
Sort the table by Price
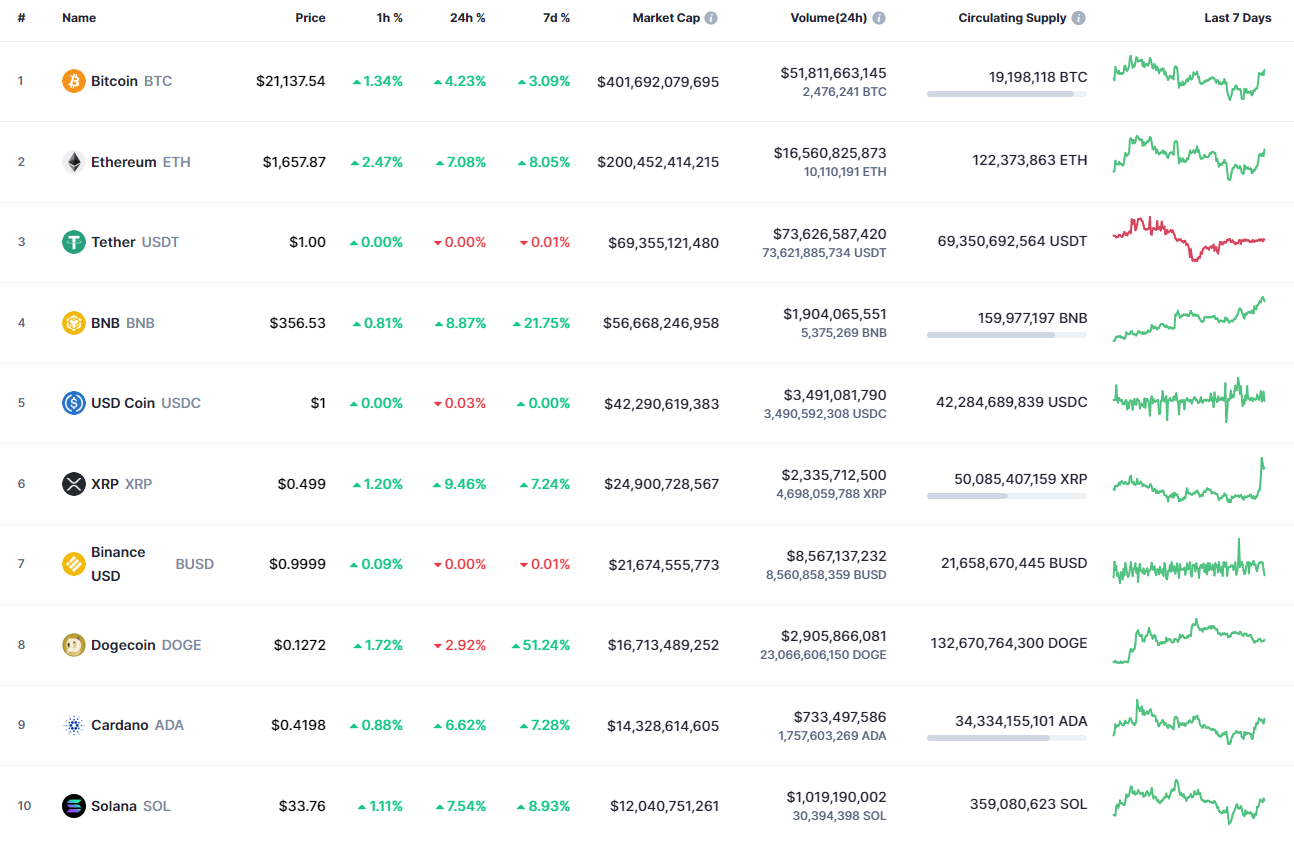click(x=310, y=17)
